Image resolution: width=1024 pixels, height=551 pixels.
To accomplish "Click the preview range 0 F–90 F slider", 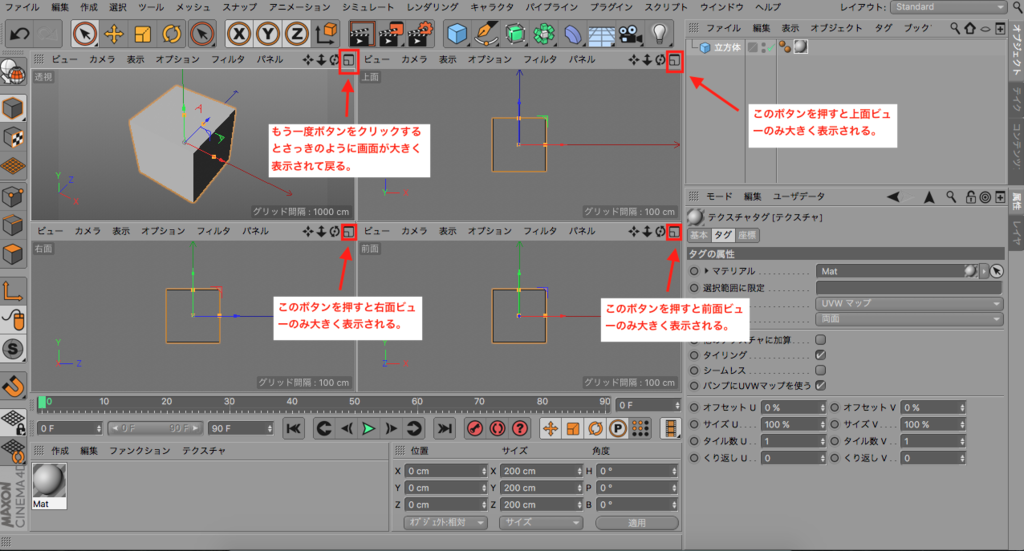I will pos(155,428).
